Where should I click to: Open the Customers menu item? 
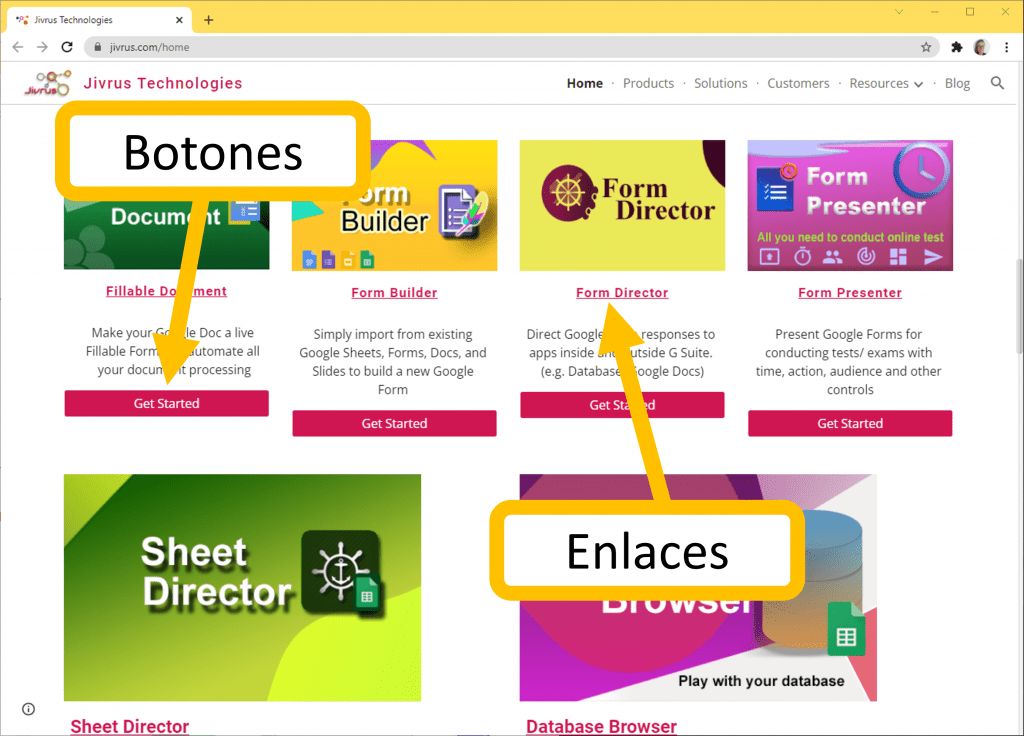pos(798,84)
